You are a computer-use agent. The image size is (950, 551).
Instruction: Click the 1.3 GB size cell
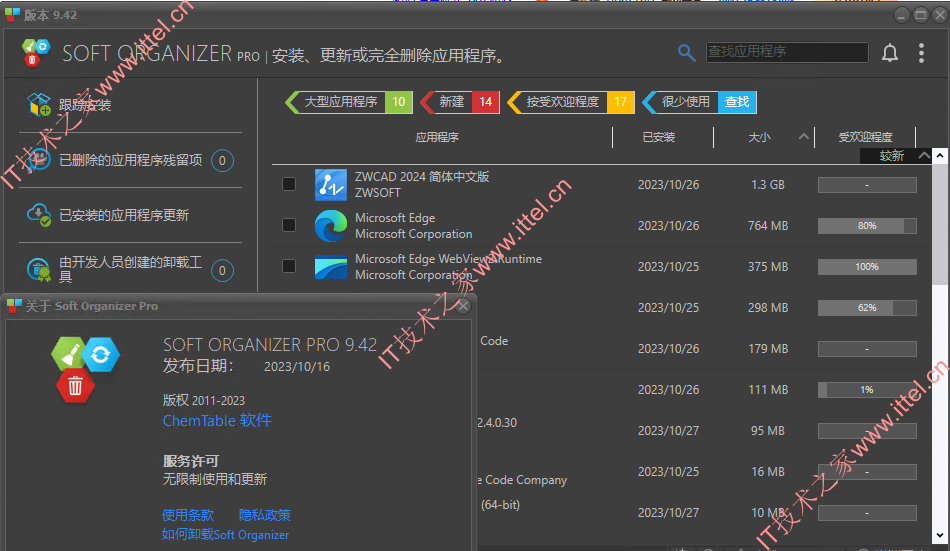(x=768, y=184)
